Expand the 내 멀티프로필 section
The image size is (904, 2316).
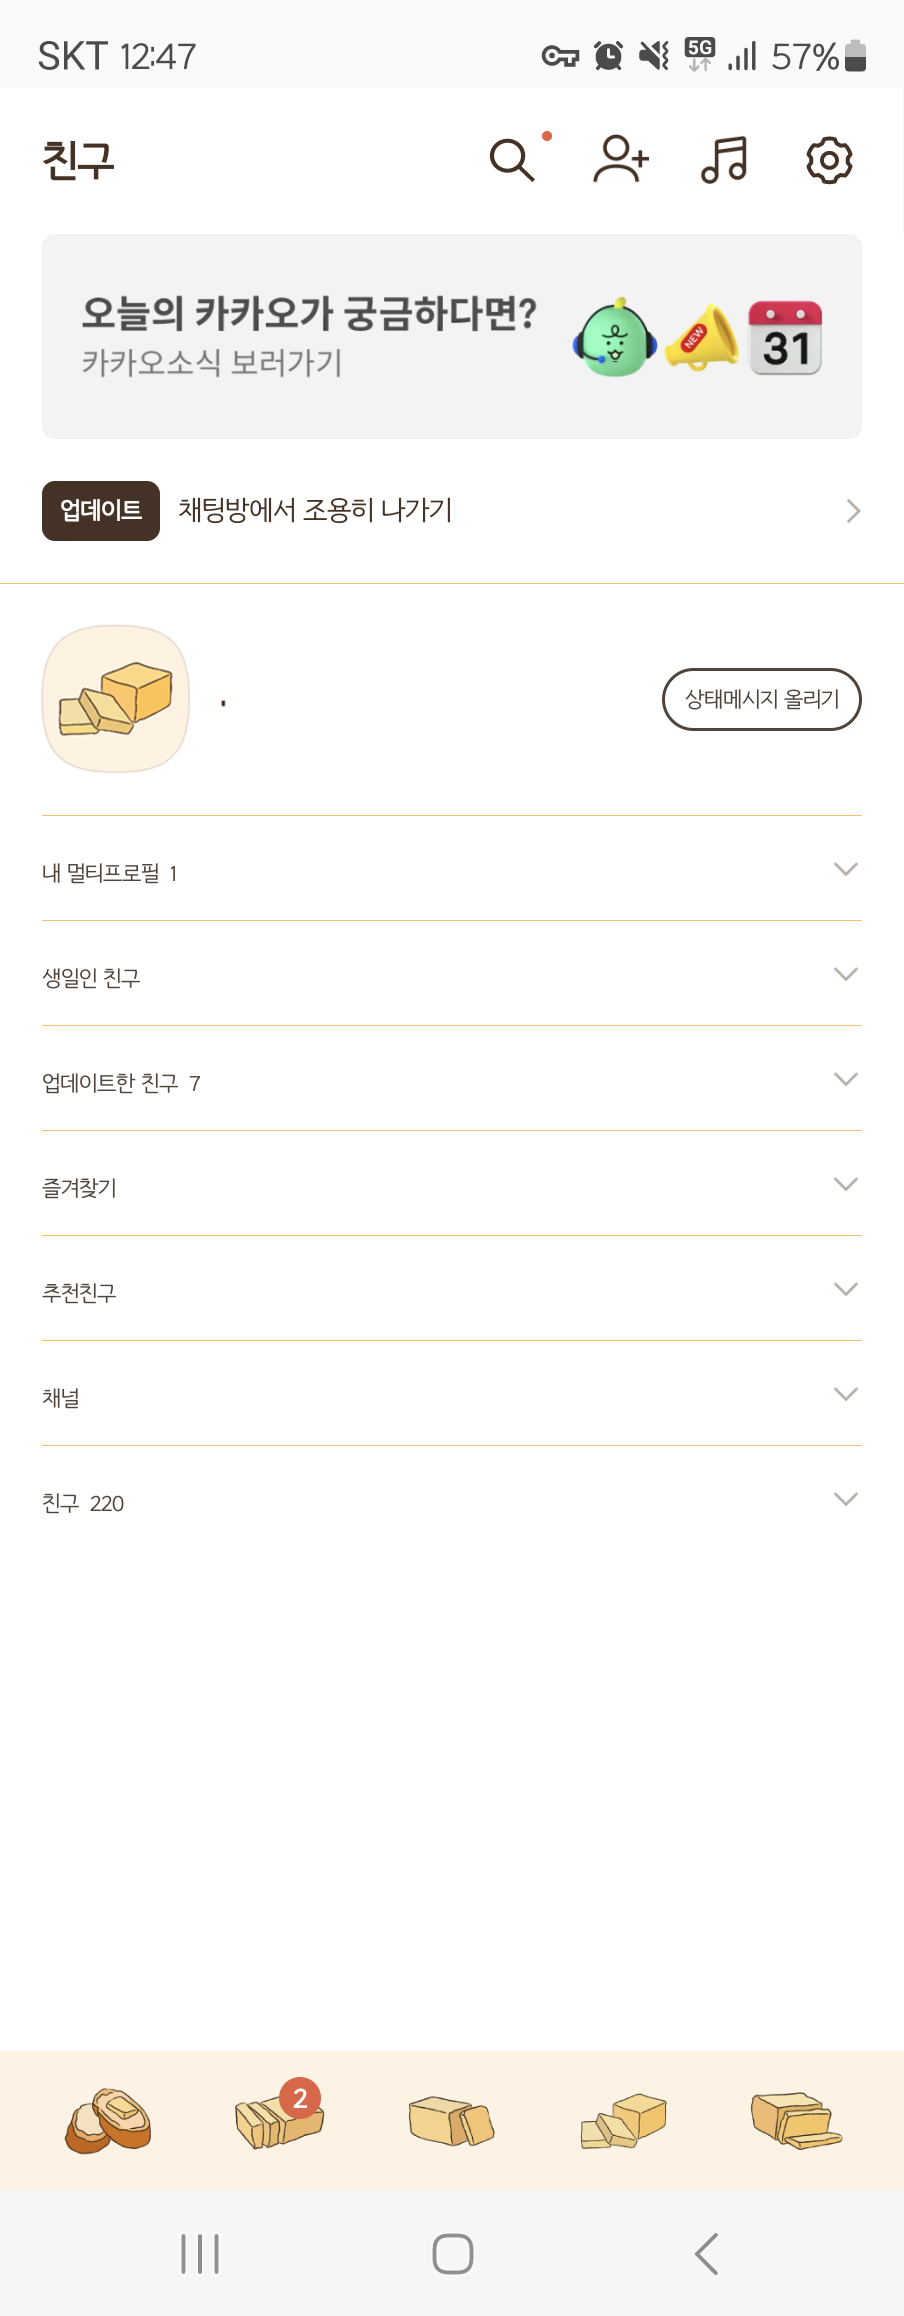[x=452, y=869]
